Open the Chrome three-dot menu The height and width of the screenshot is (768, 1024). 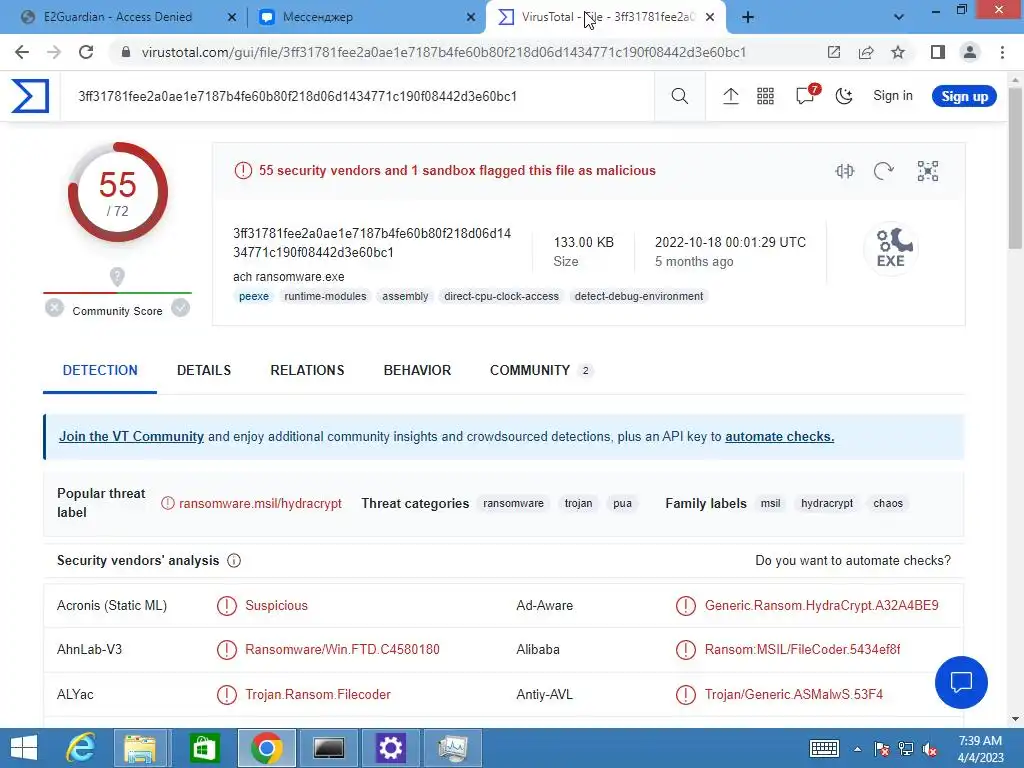click(1002, 52)
